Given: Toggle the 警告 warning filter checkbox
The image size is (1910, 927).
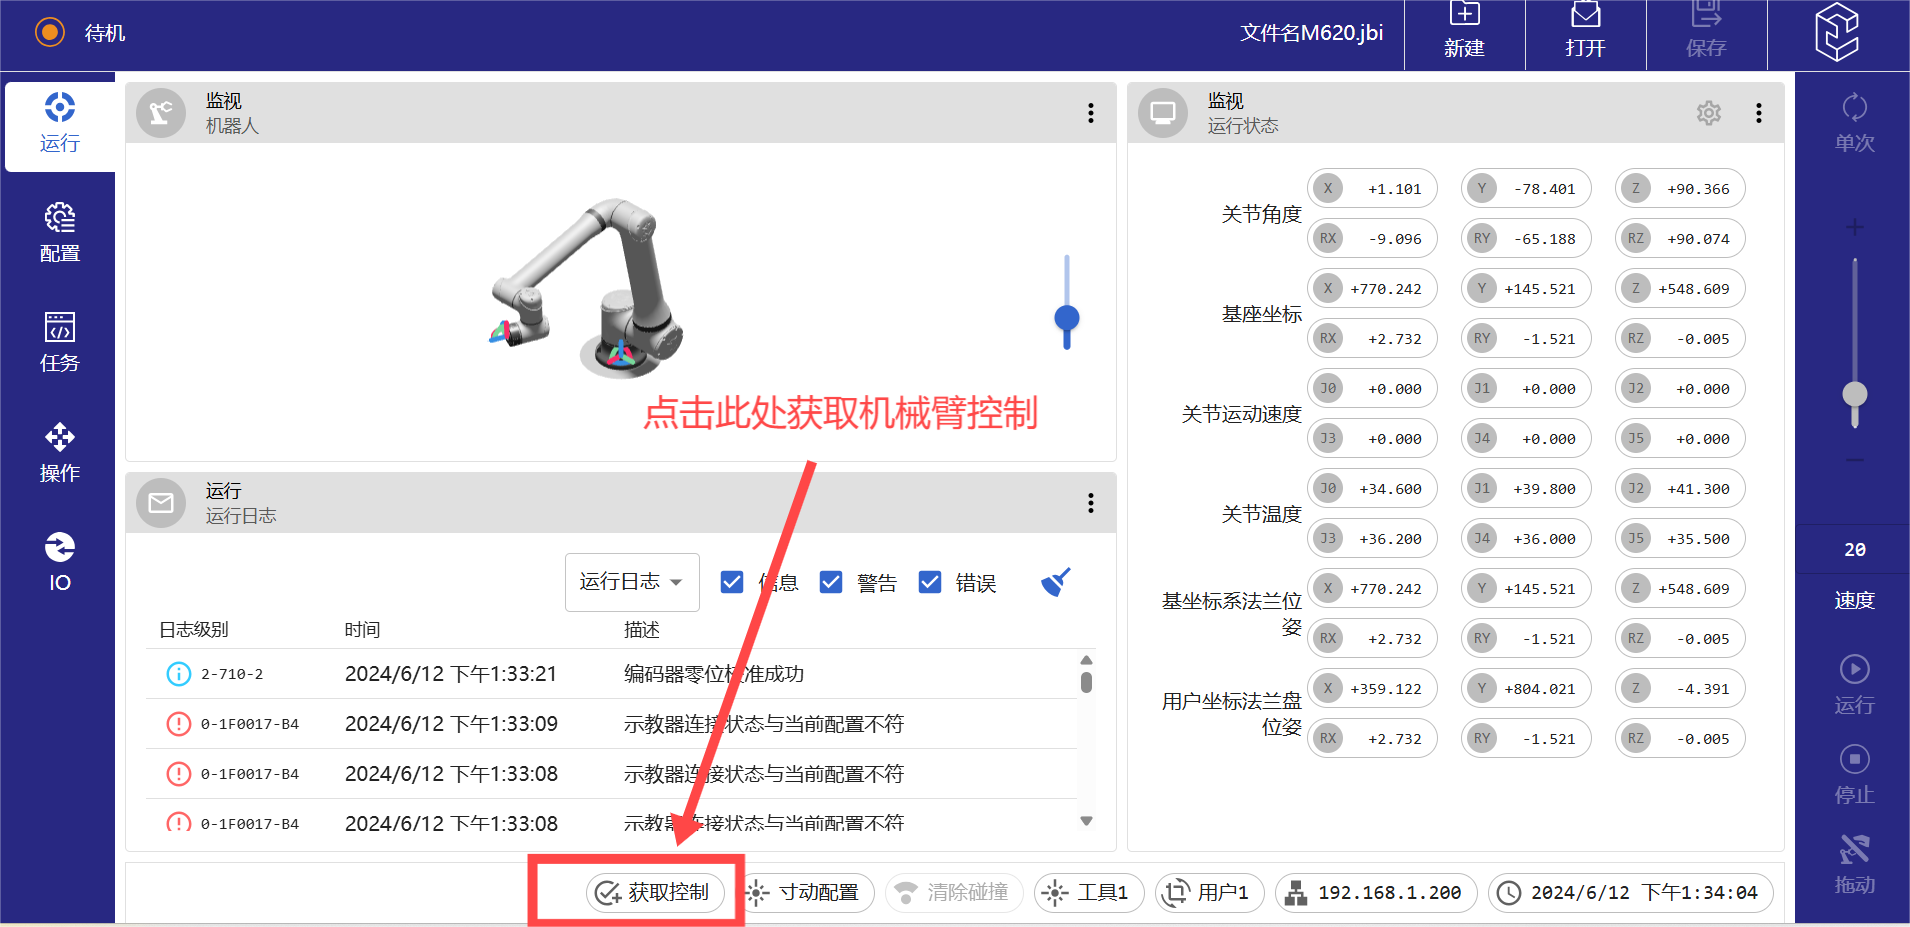Looking at the screenshot, I should click(831, 582).
